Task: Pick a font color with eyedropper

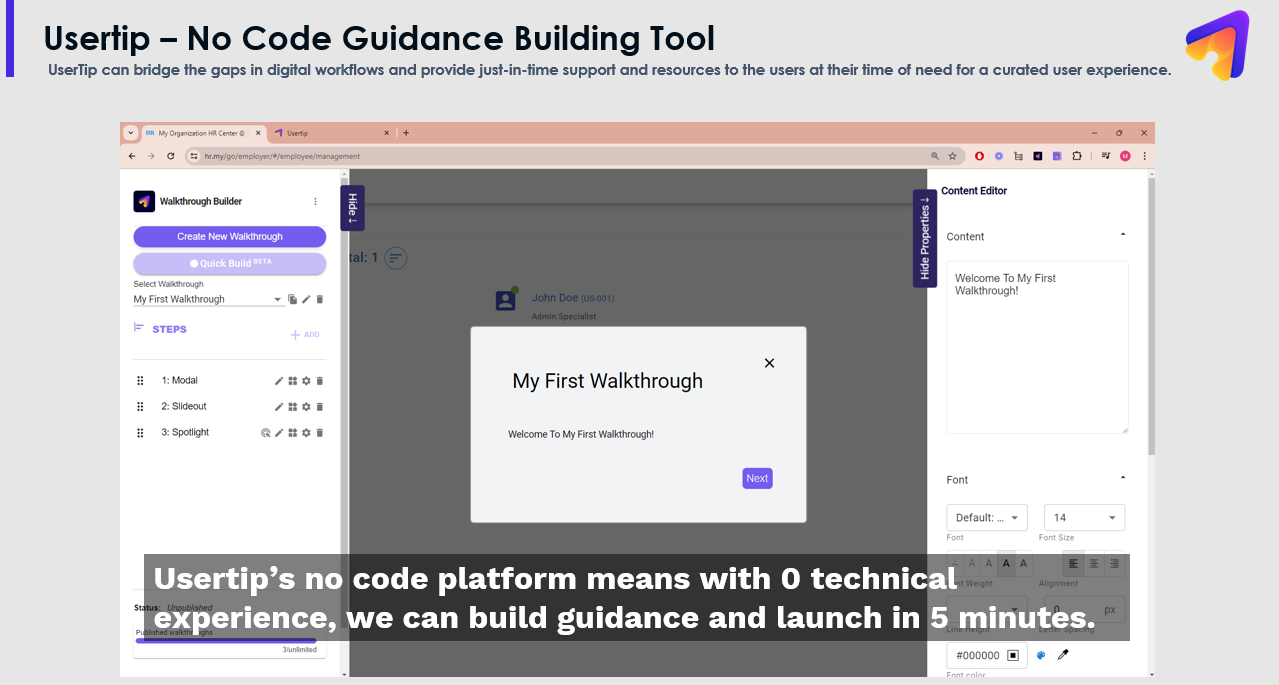Action: (1063, 656)
